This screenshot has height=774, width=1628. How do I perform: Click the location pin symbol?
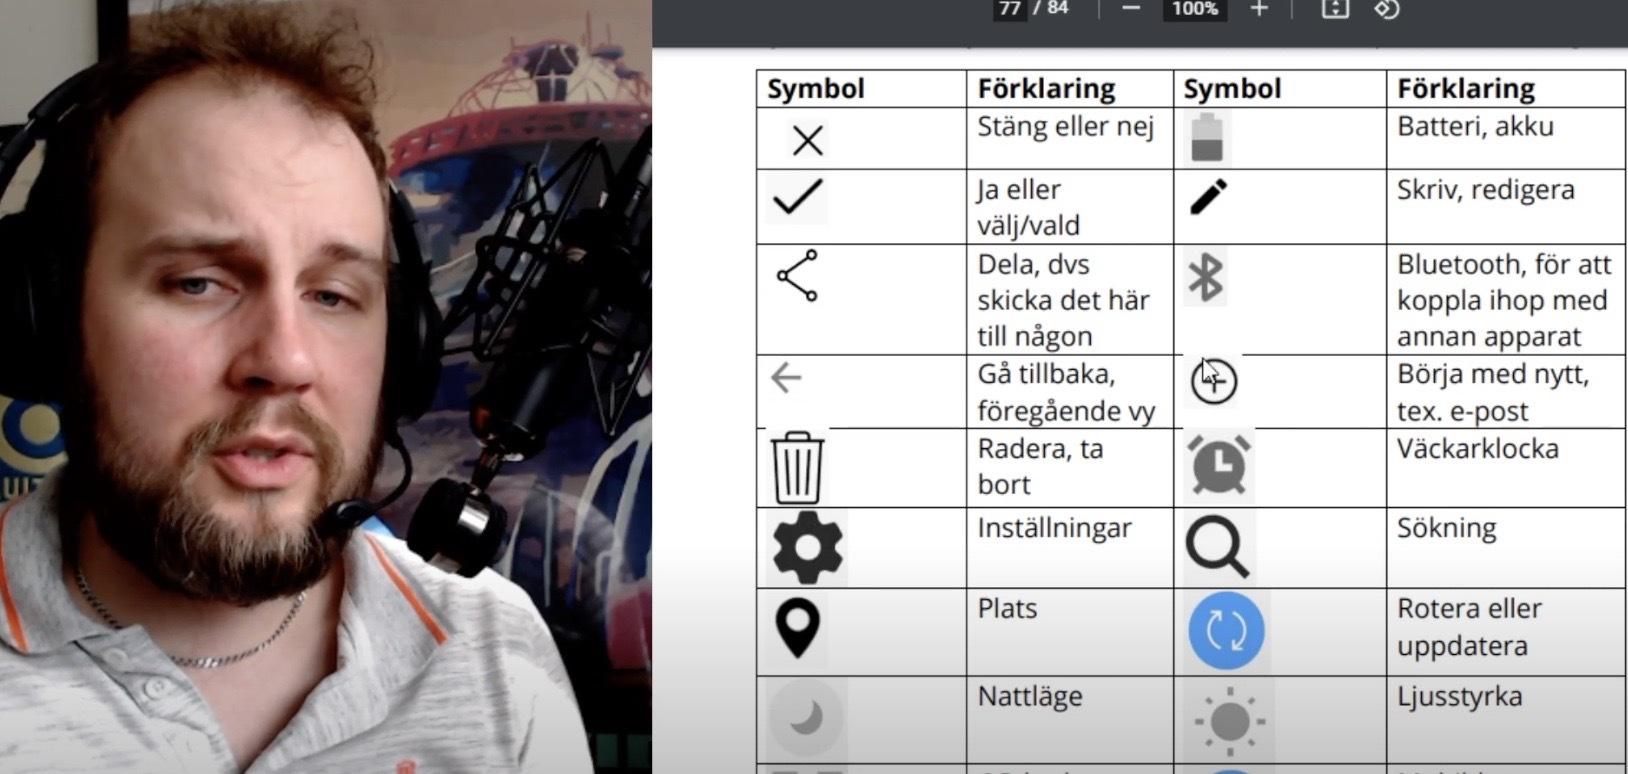point(798,628)
